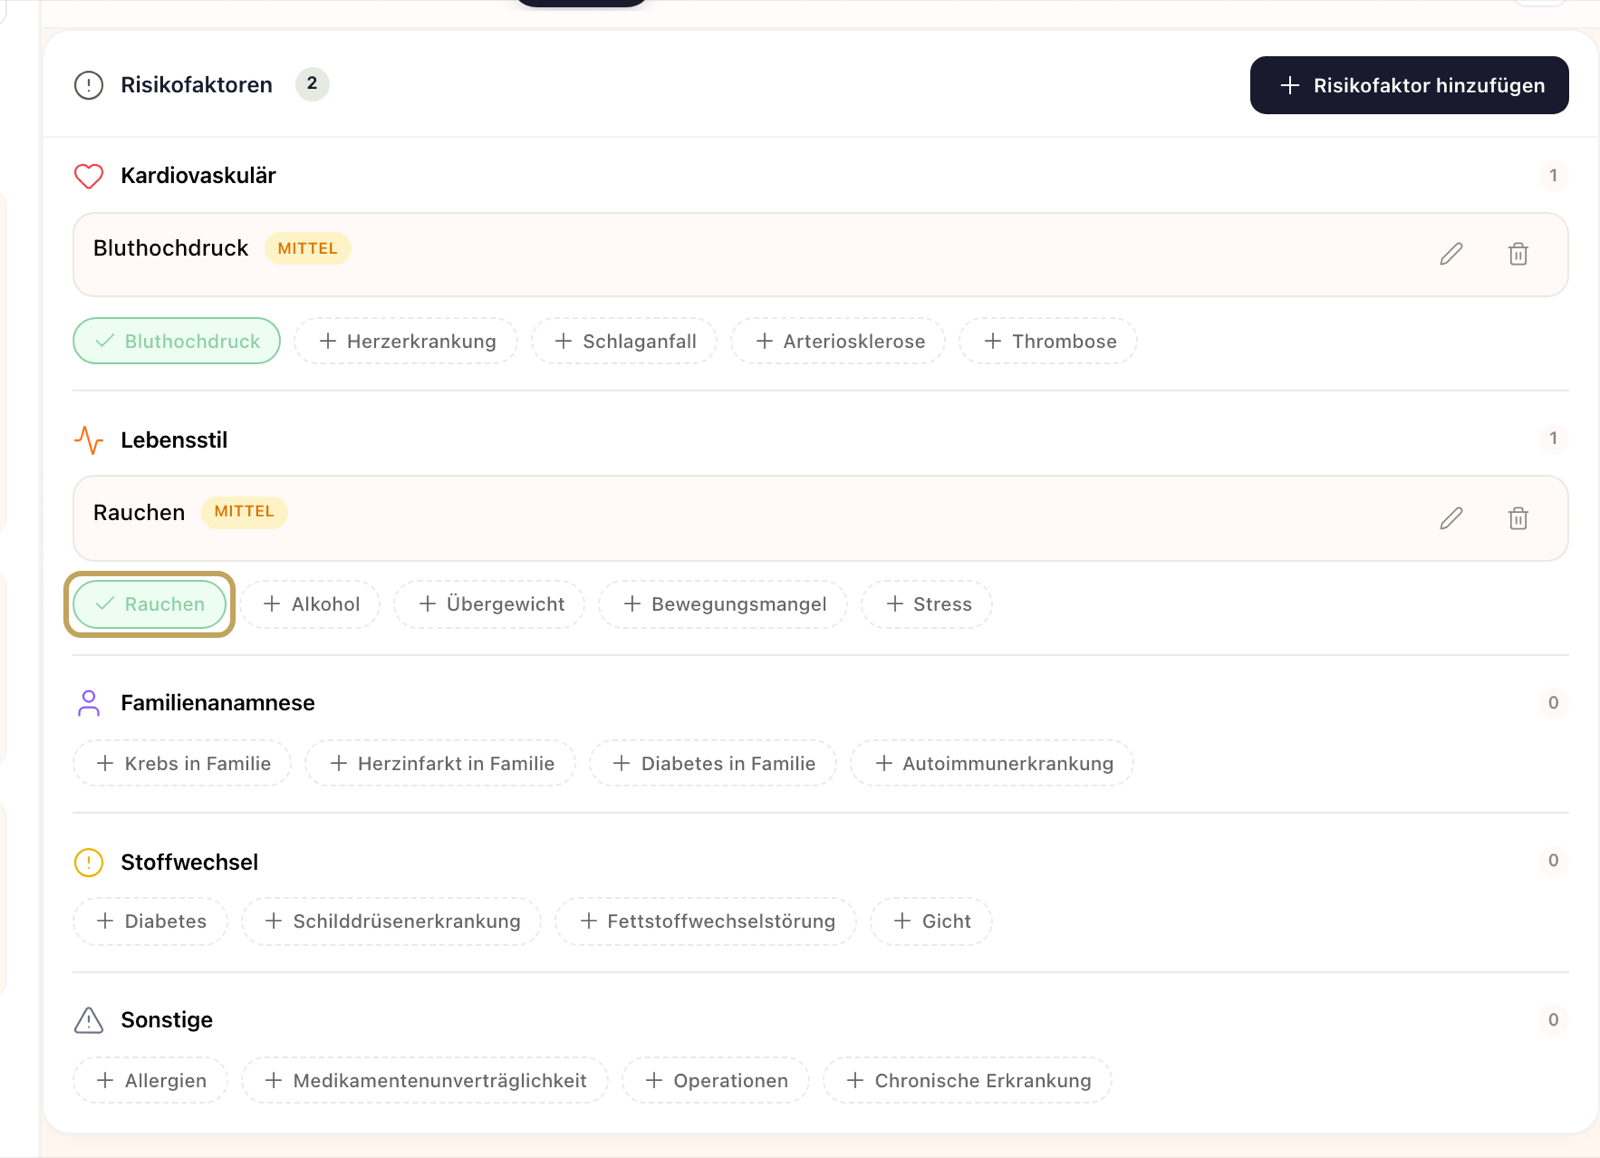Add Stress lifestyle chip
1600x1158 pixels.
[927, 604]
